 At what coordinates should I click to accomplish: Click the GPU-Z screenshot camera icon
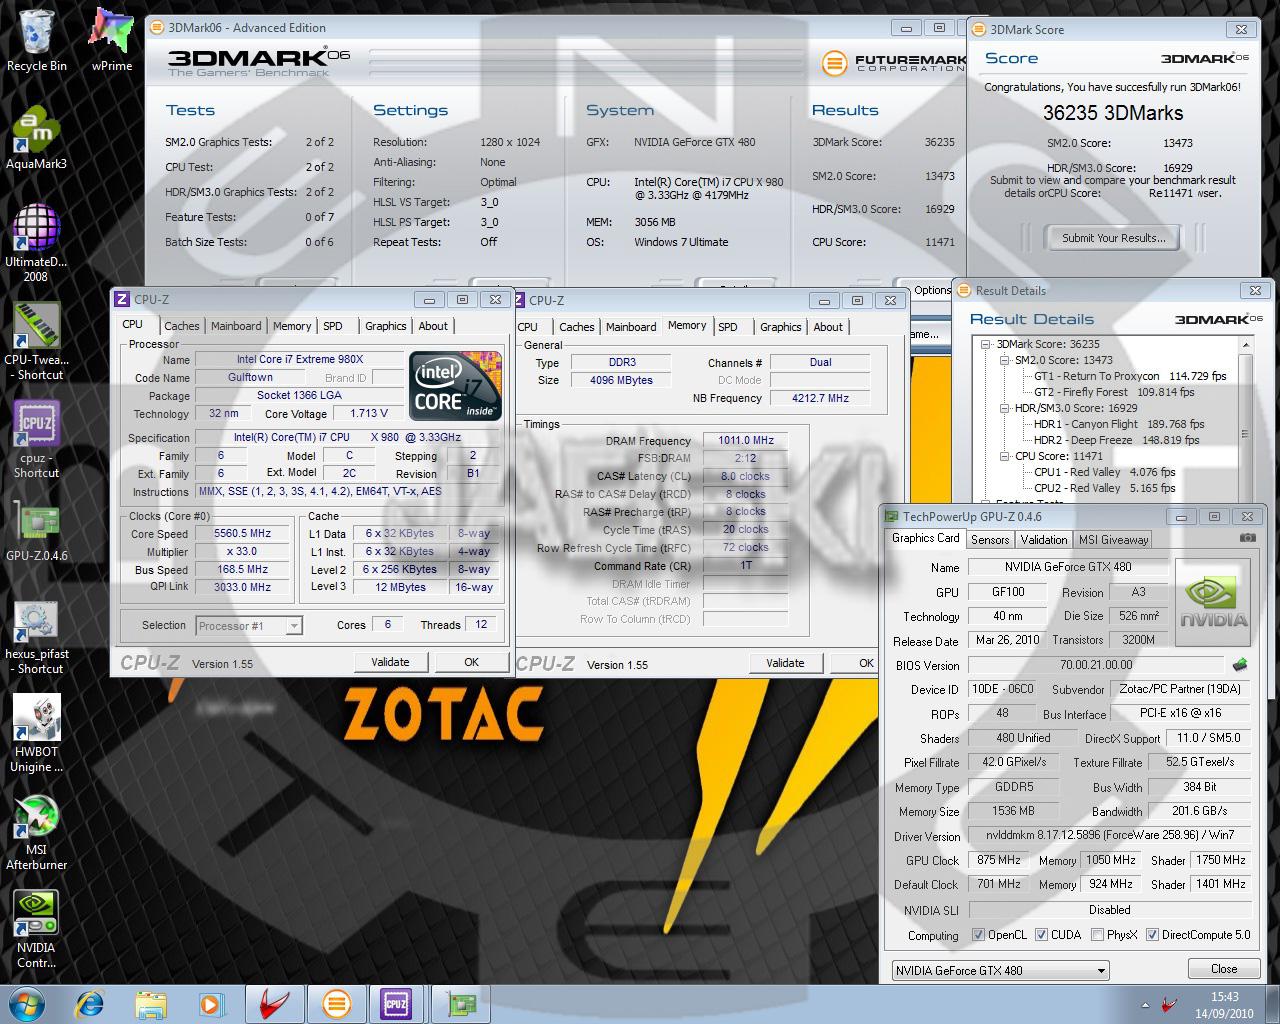click(1247, 538)
